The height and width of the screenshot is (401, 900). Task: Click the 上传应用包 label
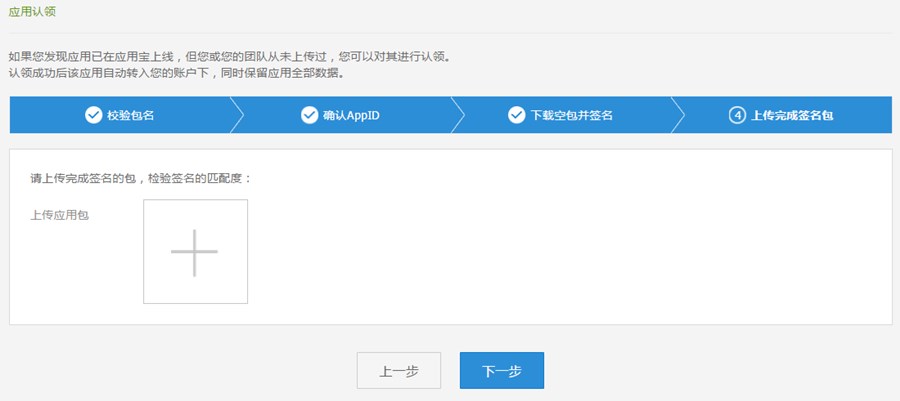click(60, 216)
